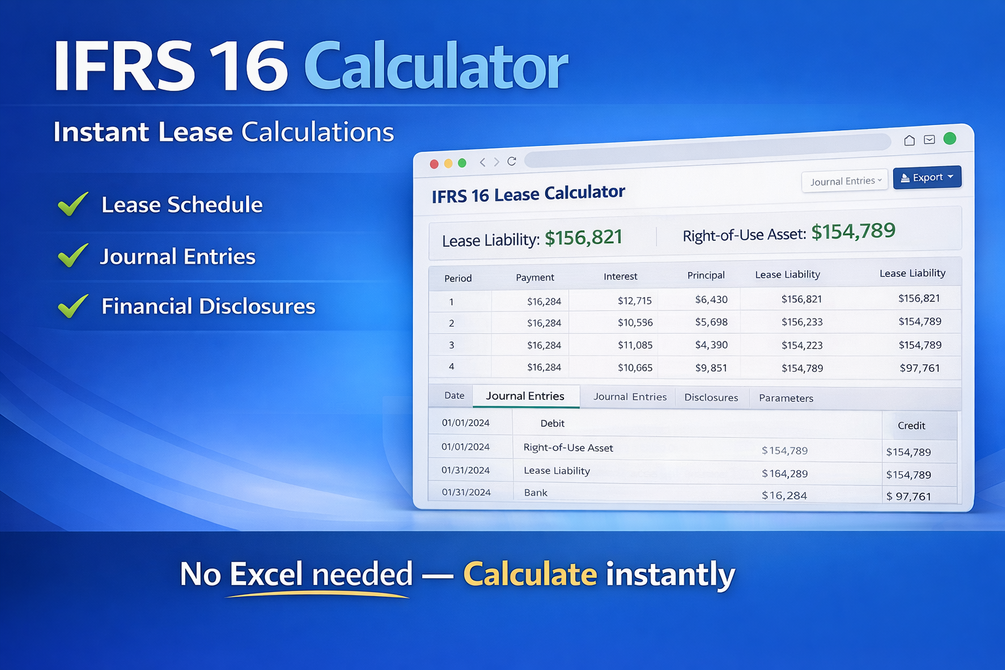Click the $97,761 cell in period 4 row
The image size is (1005, 670).
[x=920, y=368]
